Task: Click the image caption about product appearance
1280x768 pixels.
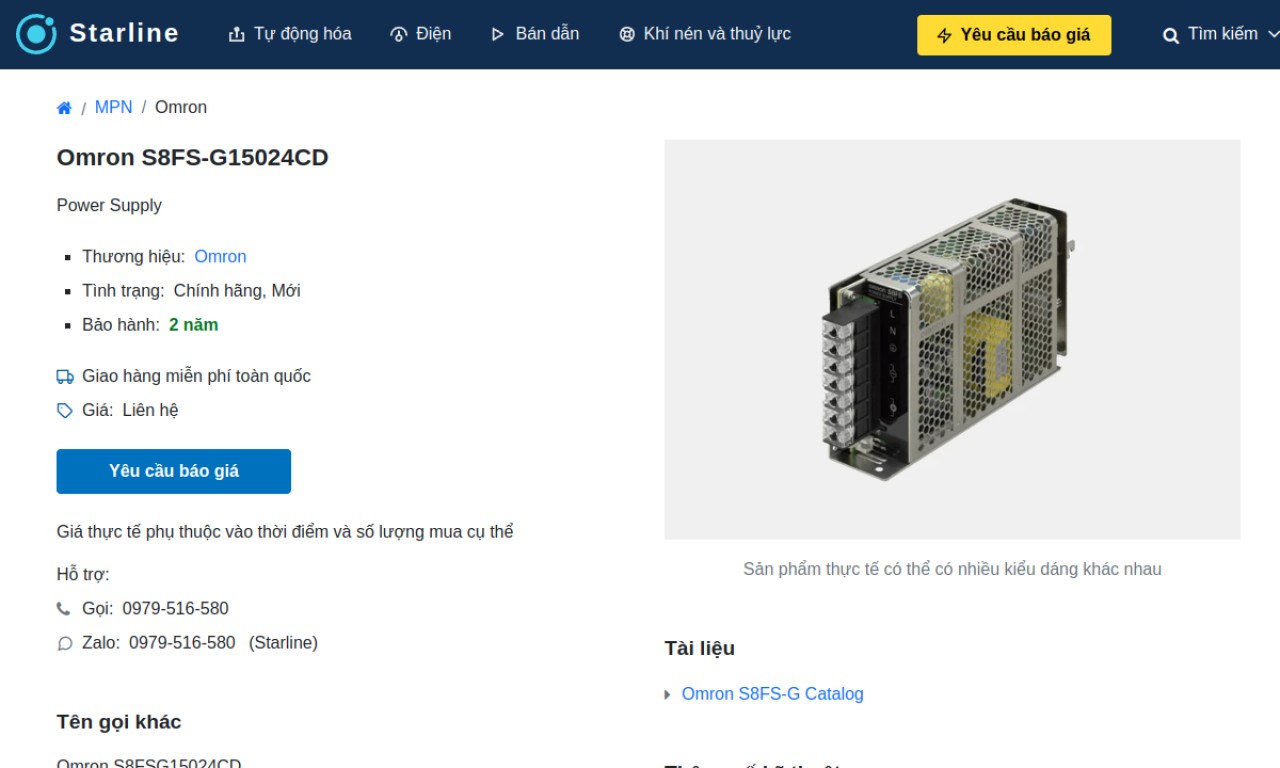Action: point(952,569)
